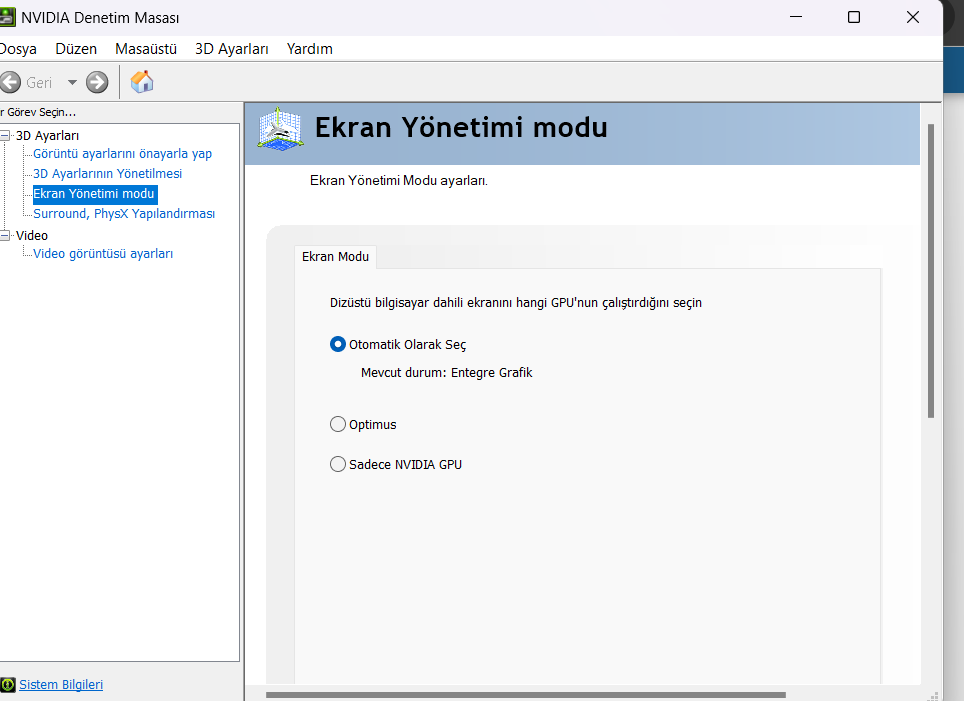Click the Geri back arrow icon
Viewport: 964px width, 701px height.
9,82
